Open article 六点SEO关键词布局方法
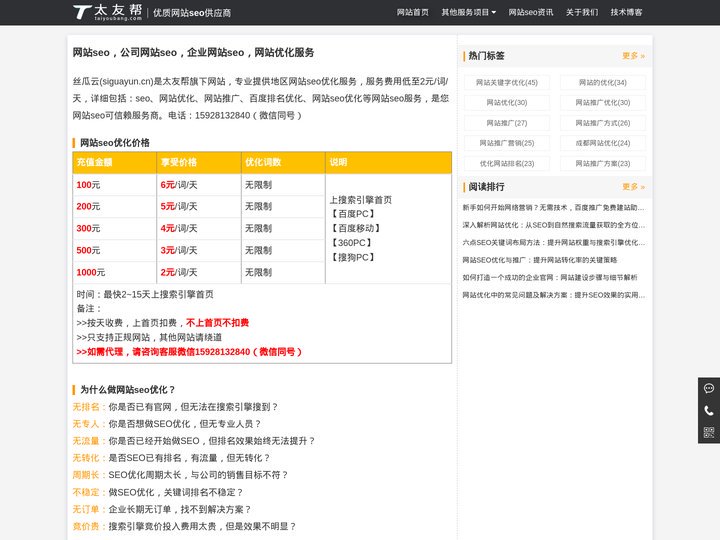 click(x=553, y=242)
